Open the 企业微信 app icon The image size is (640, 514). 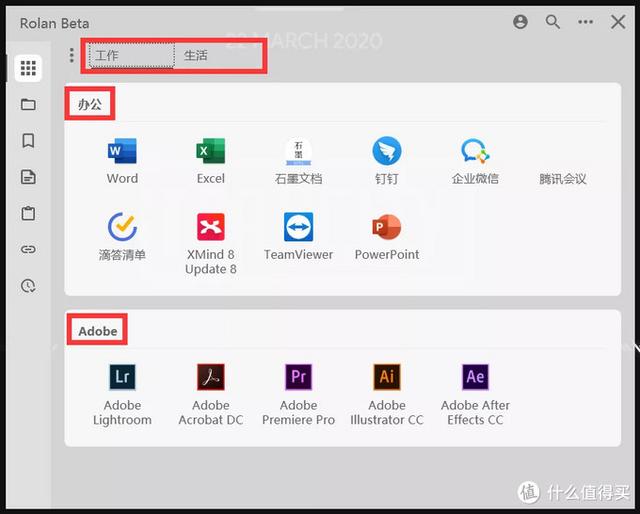pyautogui.click(x=475, y=161)
